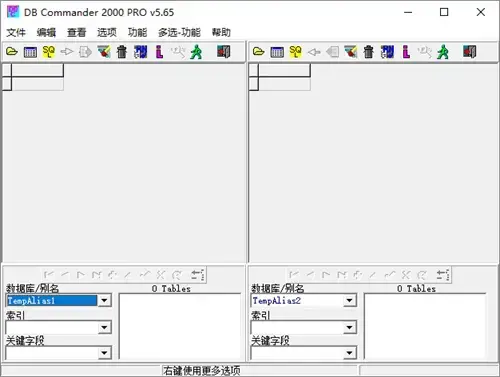
Task: Open the 帮助 menu
Action: tap(221, 32)
